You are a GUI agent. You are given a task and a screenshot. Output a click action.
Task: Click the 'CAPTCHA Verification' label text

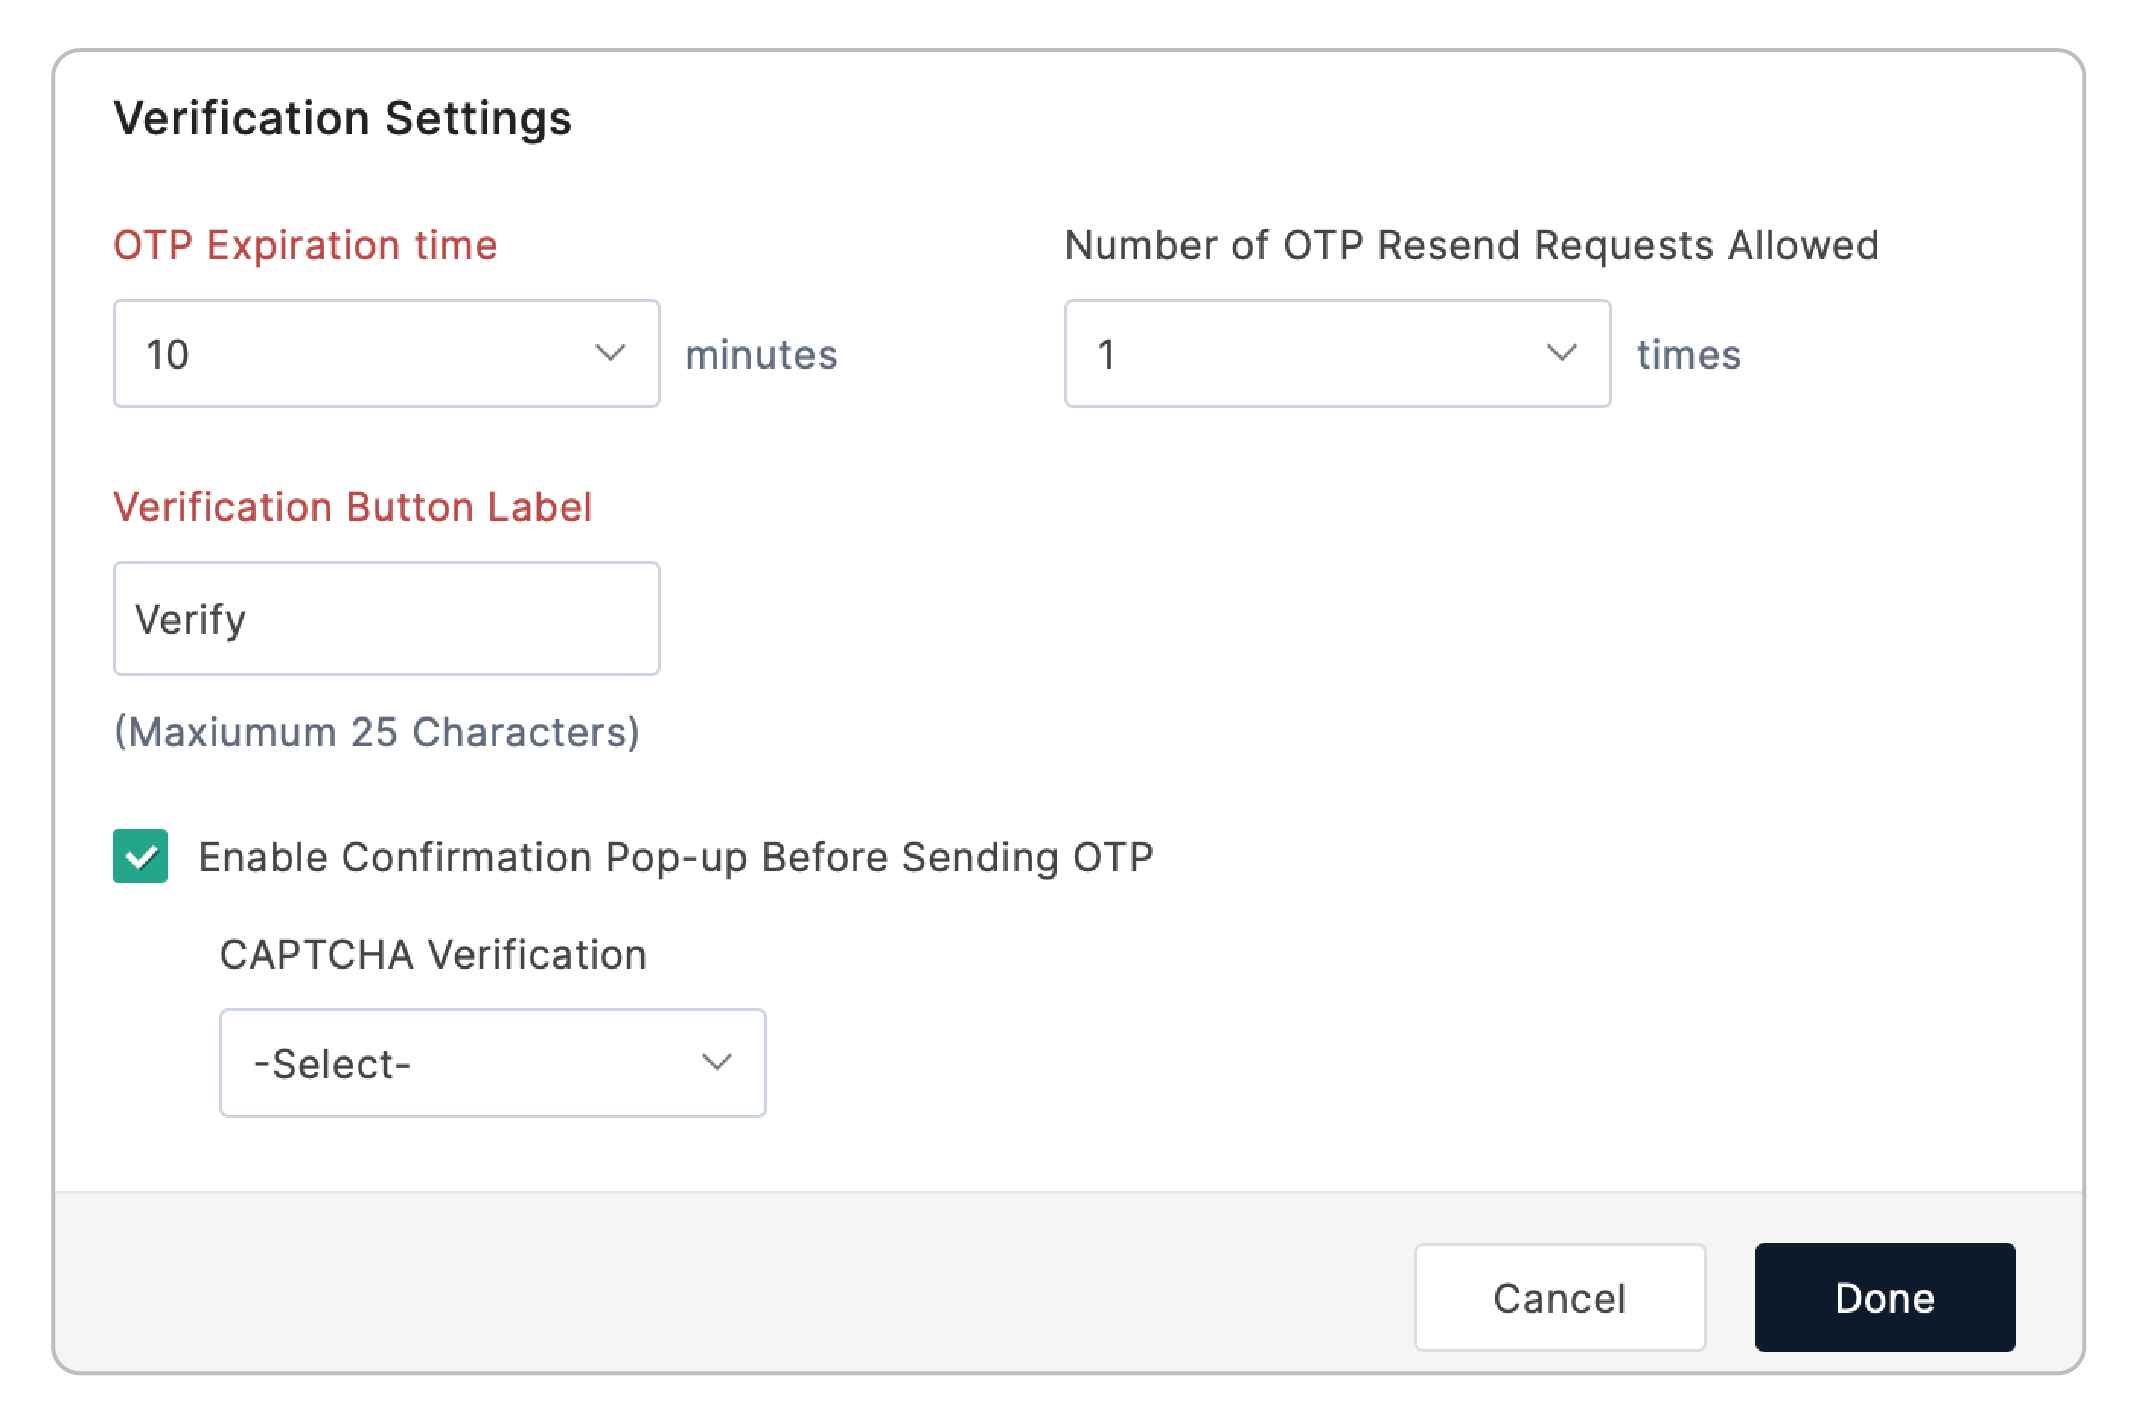point(433,955)
